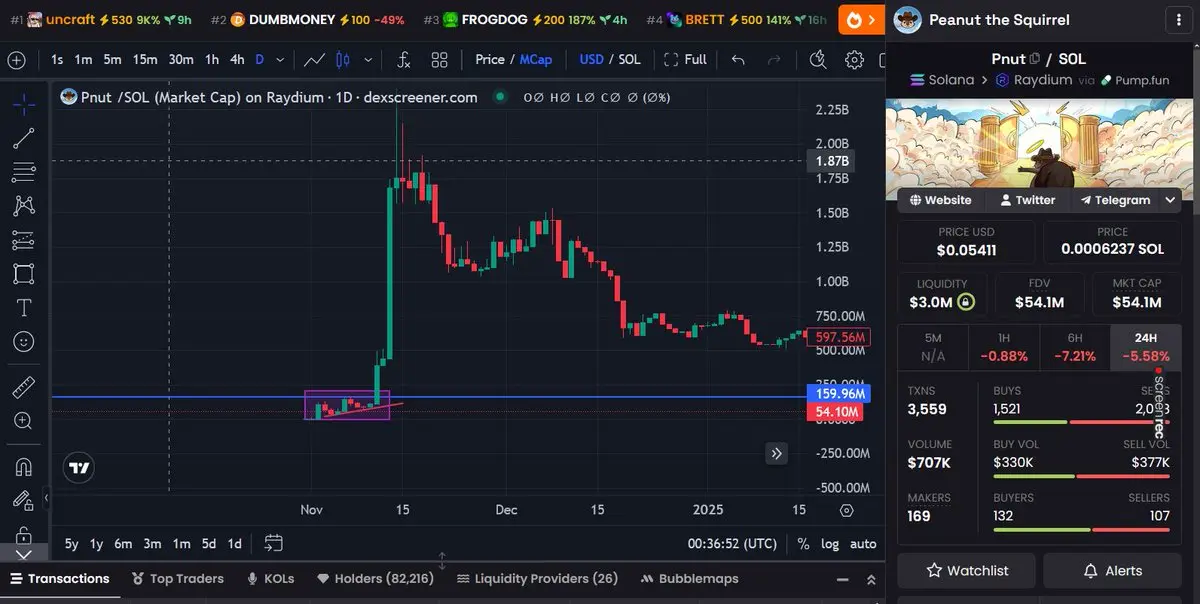
Task: Select the ruler measure tool
Action: (x=24, y=387)
